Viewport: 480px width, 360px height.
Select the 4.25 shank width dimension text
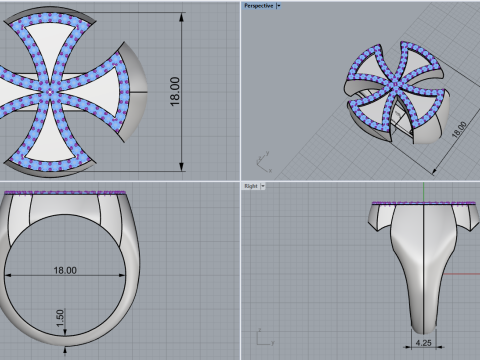click(423, 342)
